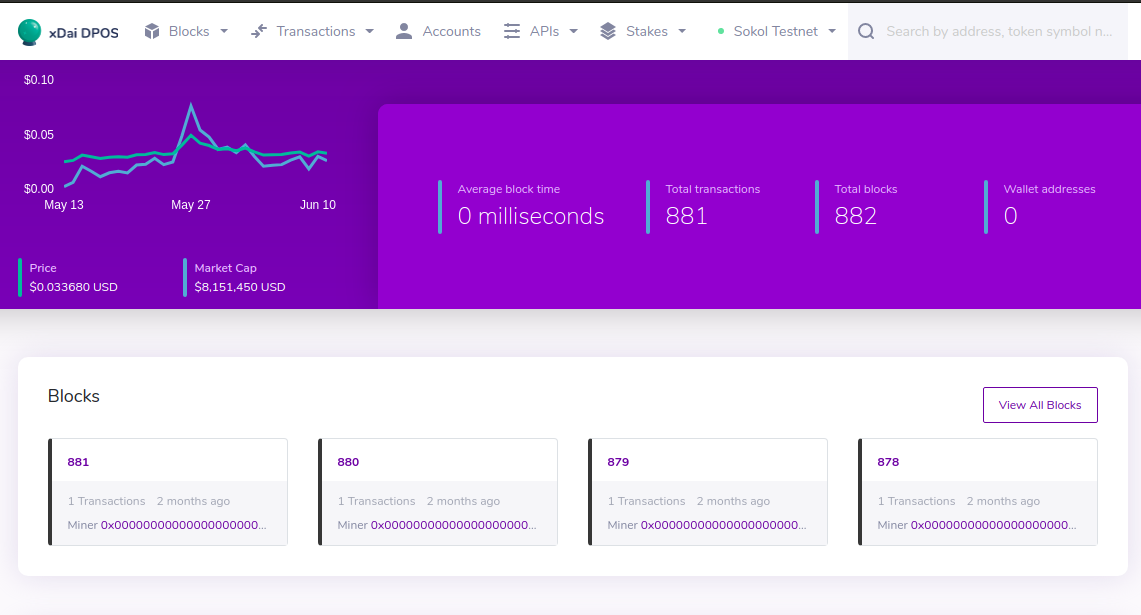This screenshot has width=1141, height=615.
Task: Click the Average block time label
Action: (x=509, y=189)
